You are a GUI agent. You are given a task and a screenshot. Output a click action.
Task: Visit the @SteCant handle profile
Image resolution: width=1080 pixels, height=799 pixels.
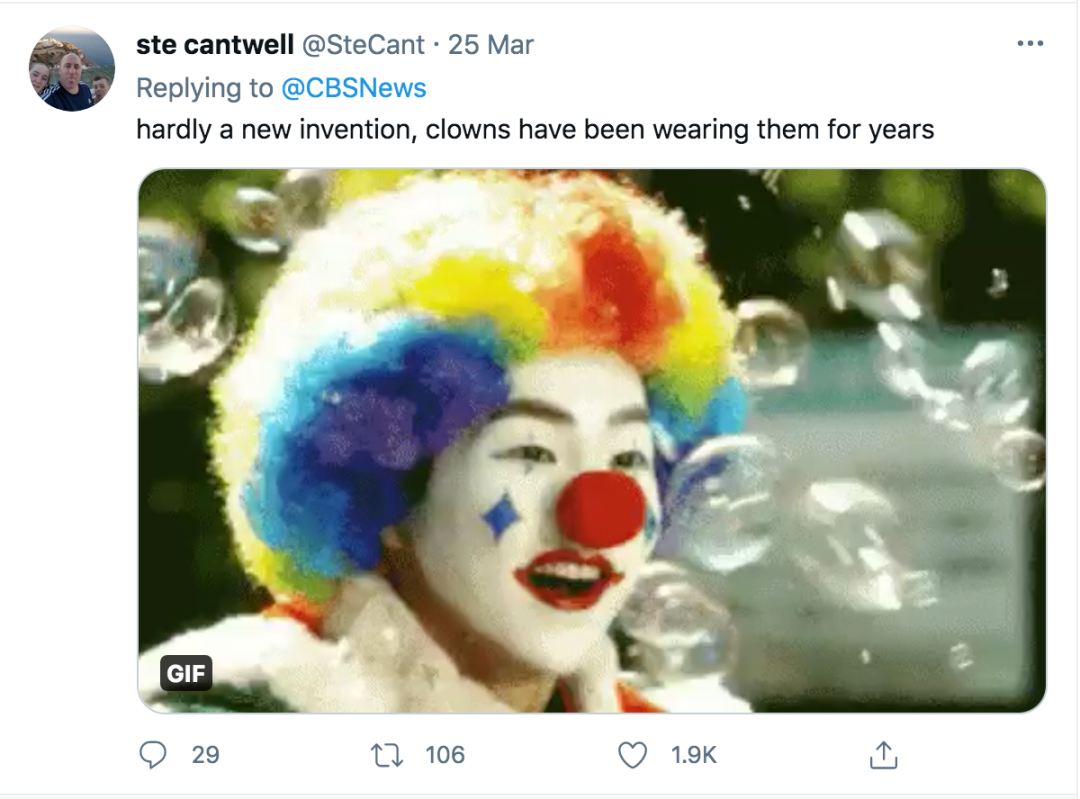coord(364,45)
